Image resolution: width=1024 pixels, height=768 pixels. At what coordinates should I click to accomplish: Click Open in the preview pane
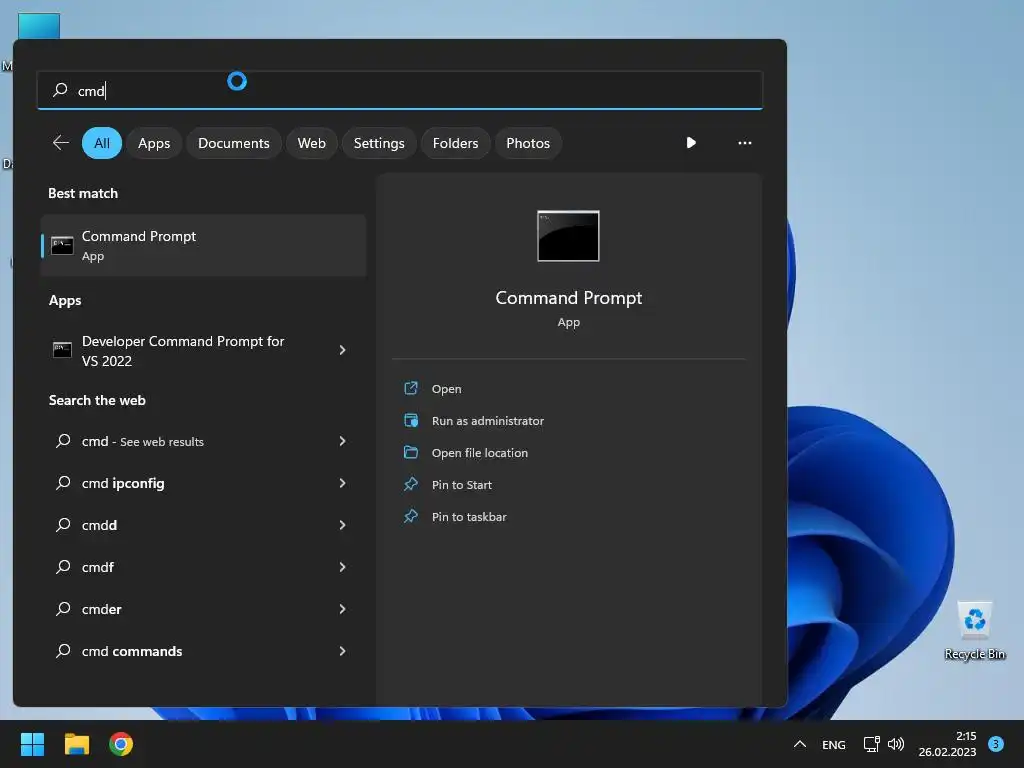(x=447, y=389)
